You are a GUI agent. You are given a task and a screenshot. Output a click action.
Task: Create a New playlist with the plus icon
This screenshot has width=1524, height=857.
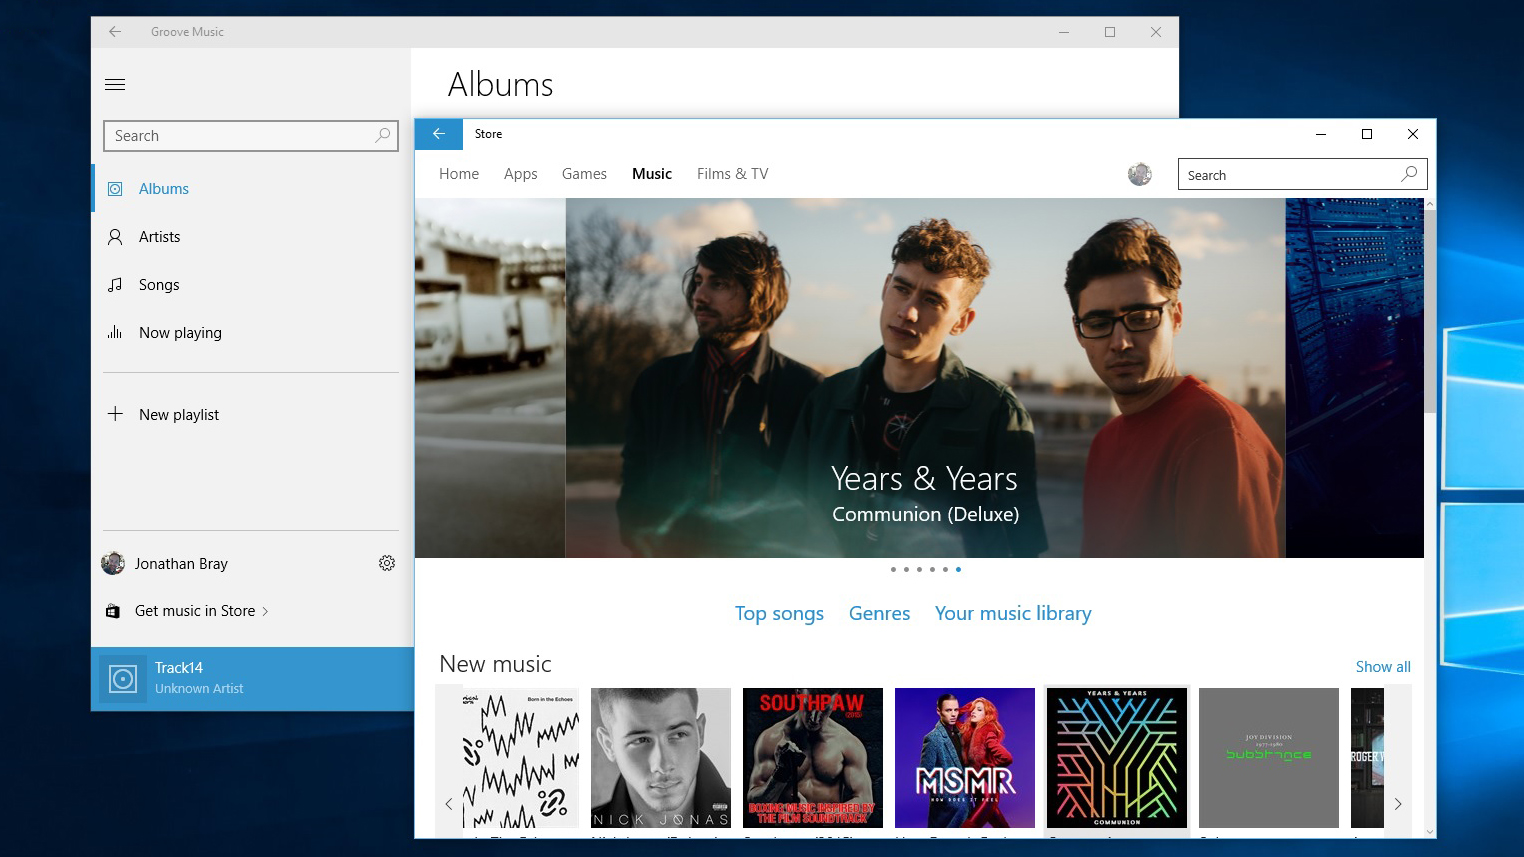pyautogui.click(x=115, y=414)
